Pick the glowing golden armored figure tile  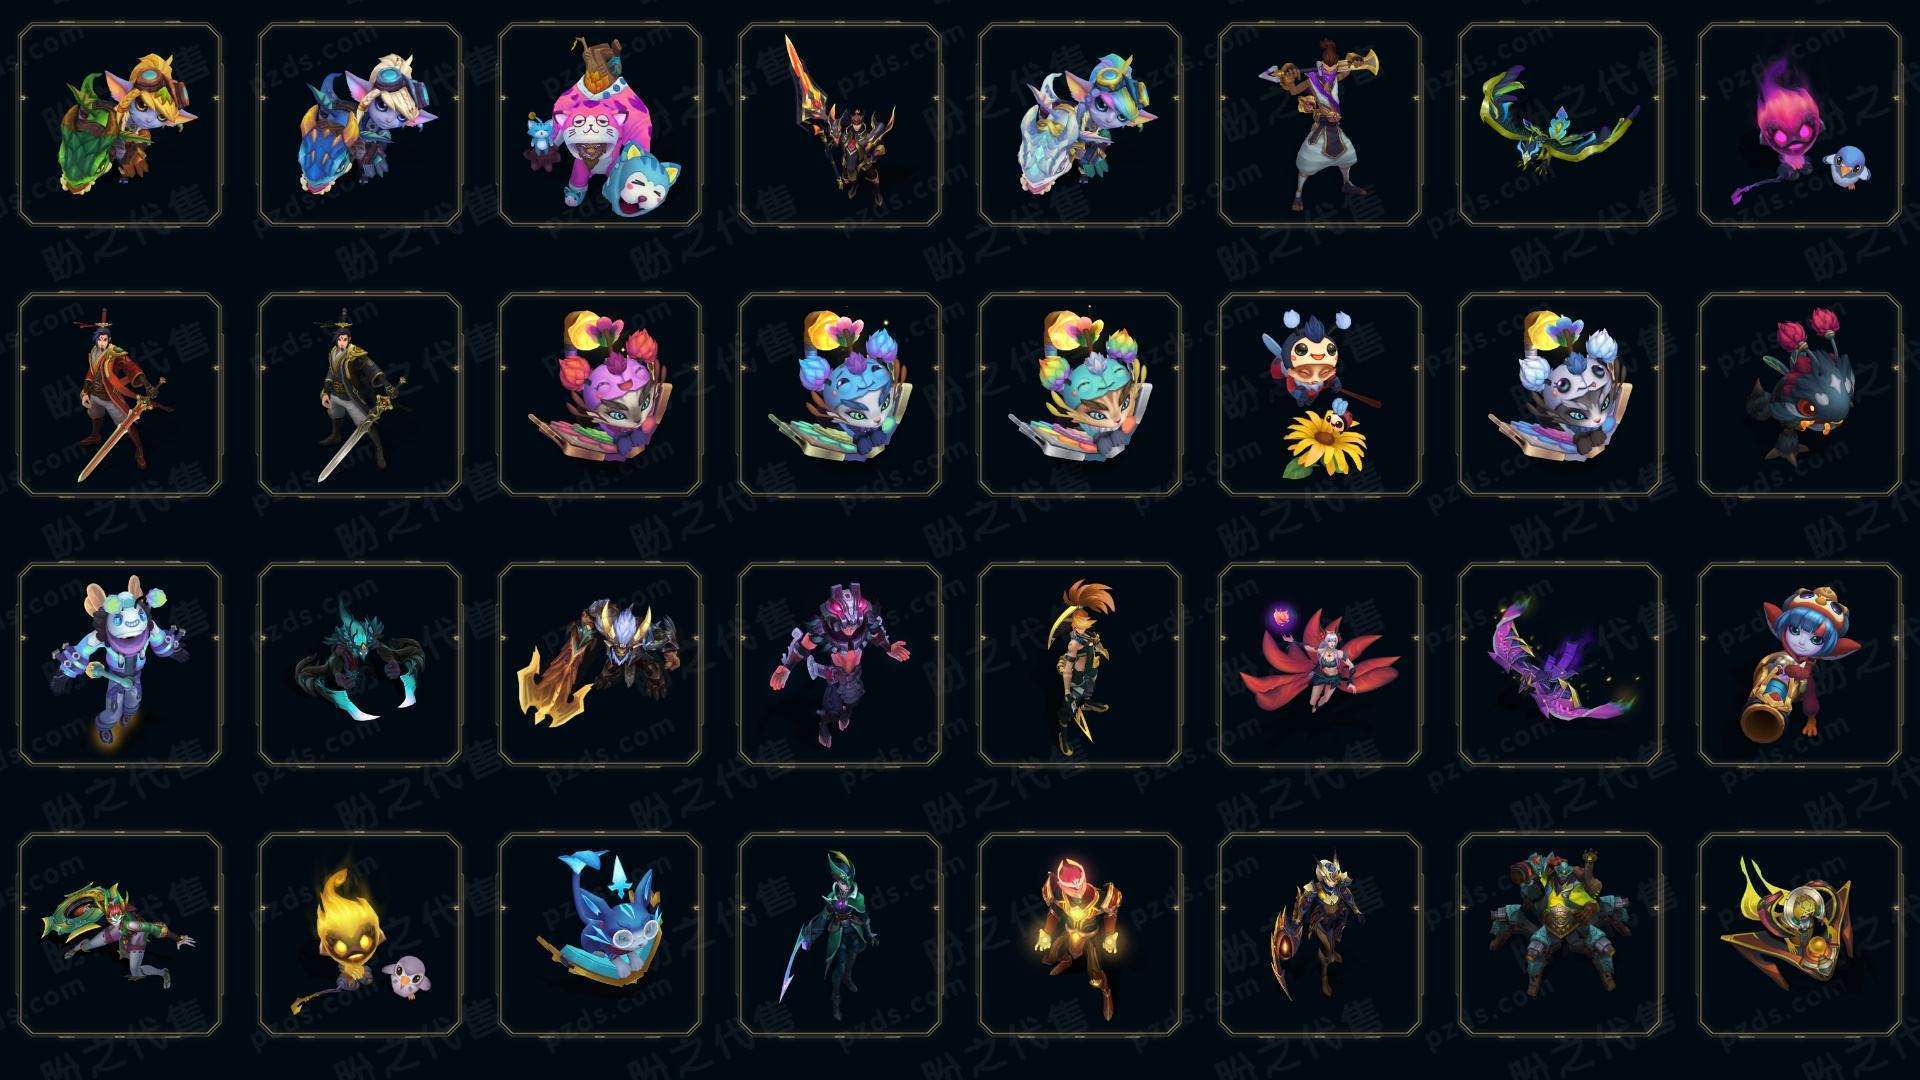pos(1080,934)
